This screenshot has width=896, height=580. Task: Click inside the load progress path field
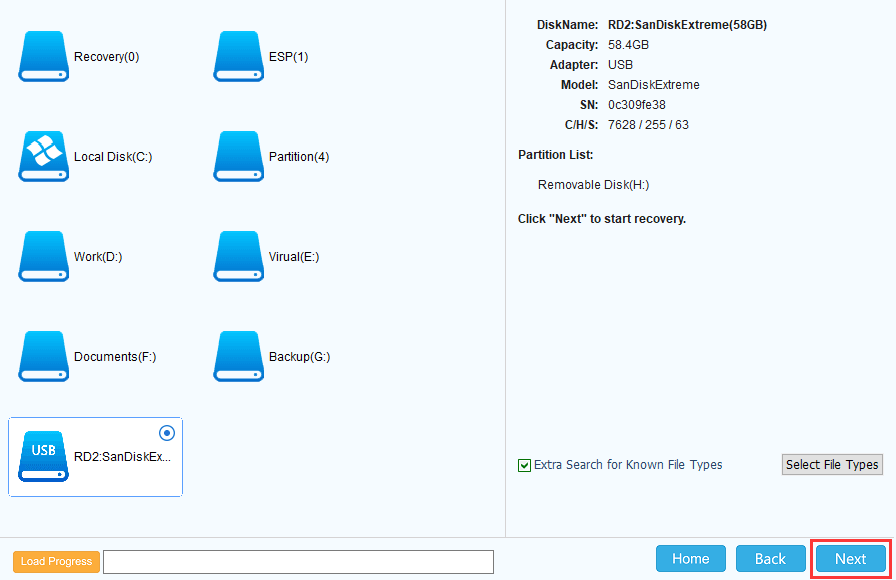[x=298, y=562]
